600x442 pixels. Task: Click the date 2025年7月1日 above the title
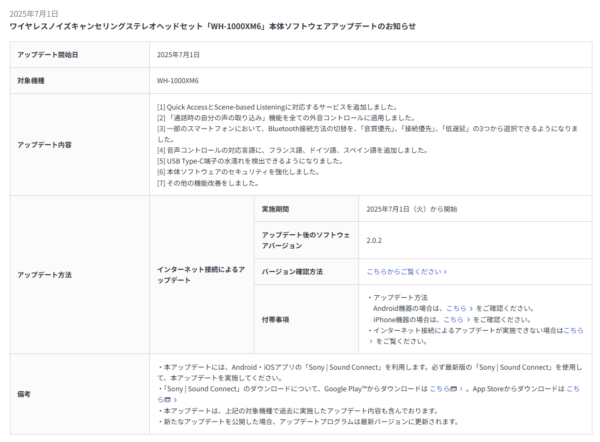pyautogui.click(x=34, y=14)
